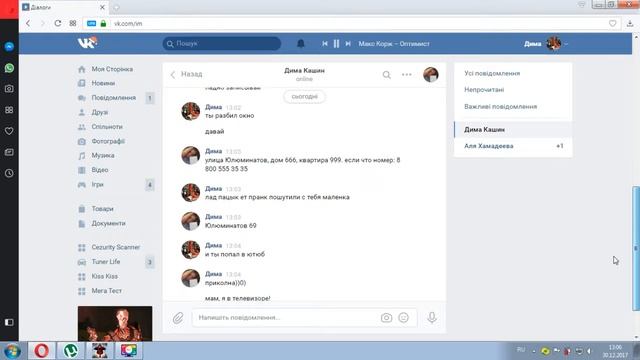This screenshot has width=640, height=360.
Task: Open emoji picker smiley
Action: click(403, 318)
